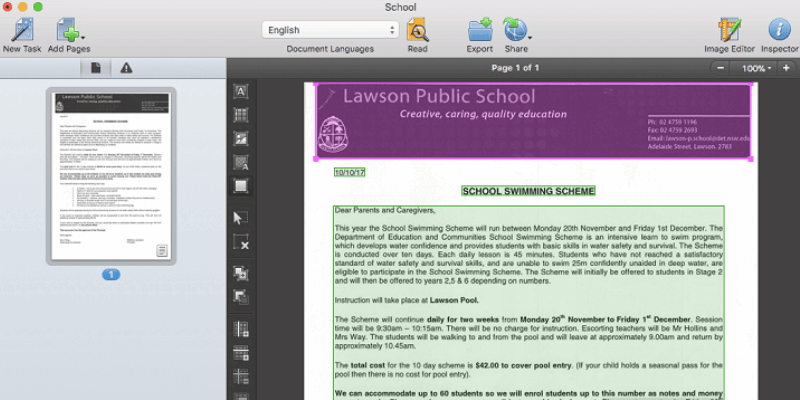Click the 'Adelaide Street, Lawson. 2783' address line
The width and height of the screenshot is (800, 400).
coord(690,146)
